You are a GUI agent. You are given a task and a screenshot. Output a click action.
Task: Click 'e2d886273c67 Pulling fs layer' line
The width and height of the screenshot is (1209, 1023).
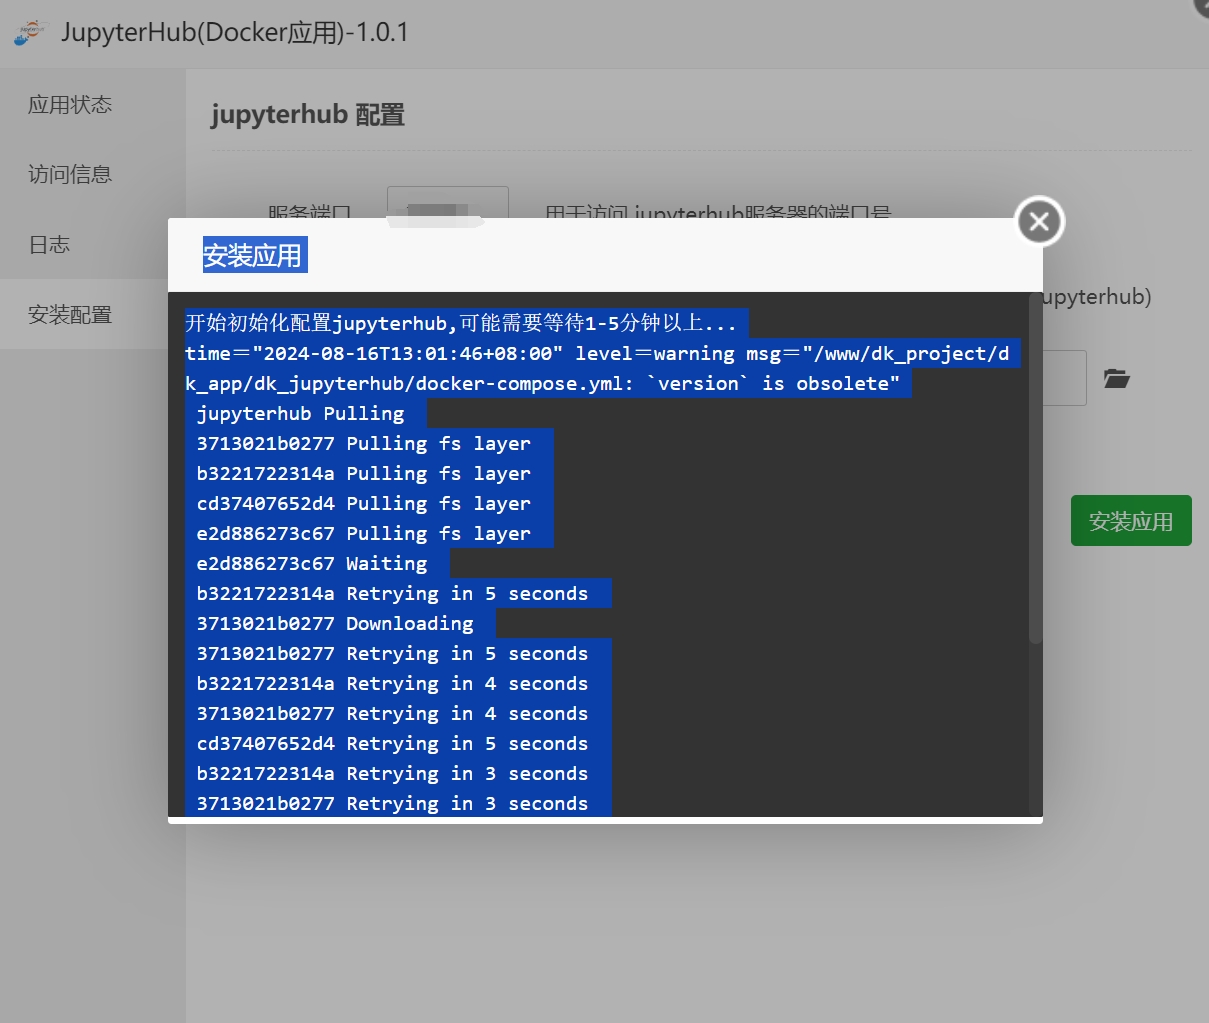tap(364, 533)
